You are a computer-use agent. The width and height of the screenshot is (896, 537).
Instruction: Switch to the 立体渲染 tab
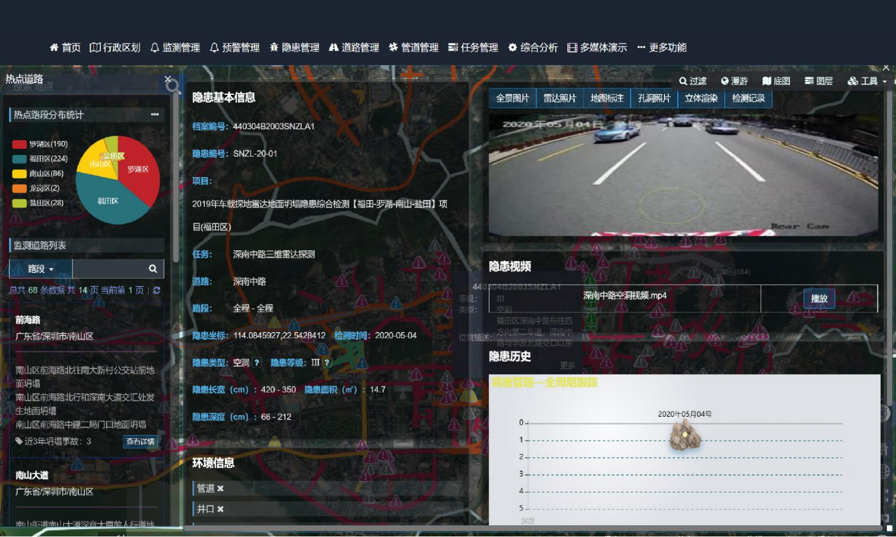701,98
